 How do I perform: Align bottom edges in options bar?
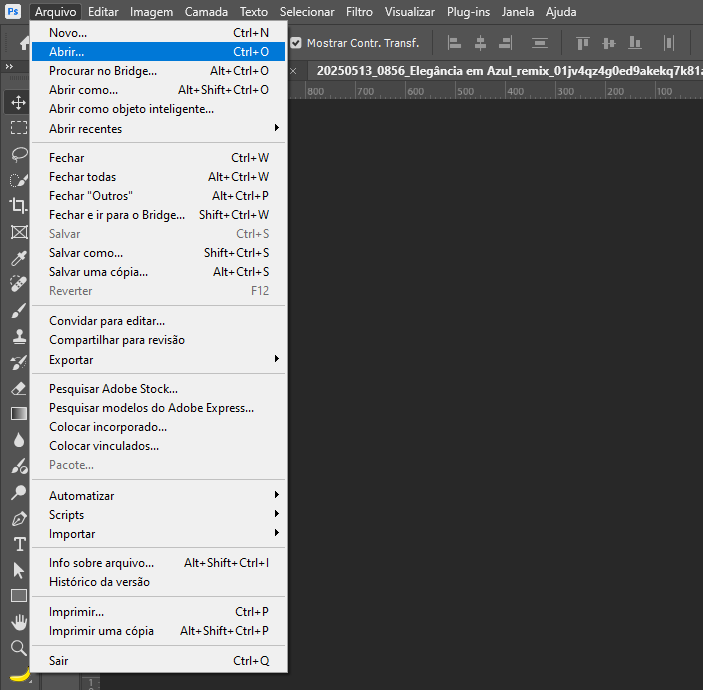coord(634,43)
